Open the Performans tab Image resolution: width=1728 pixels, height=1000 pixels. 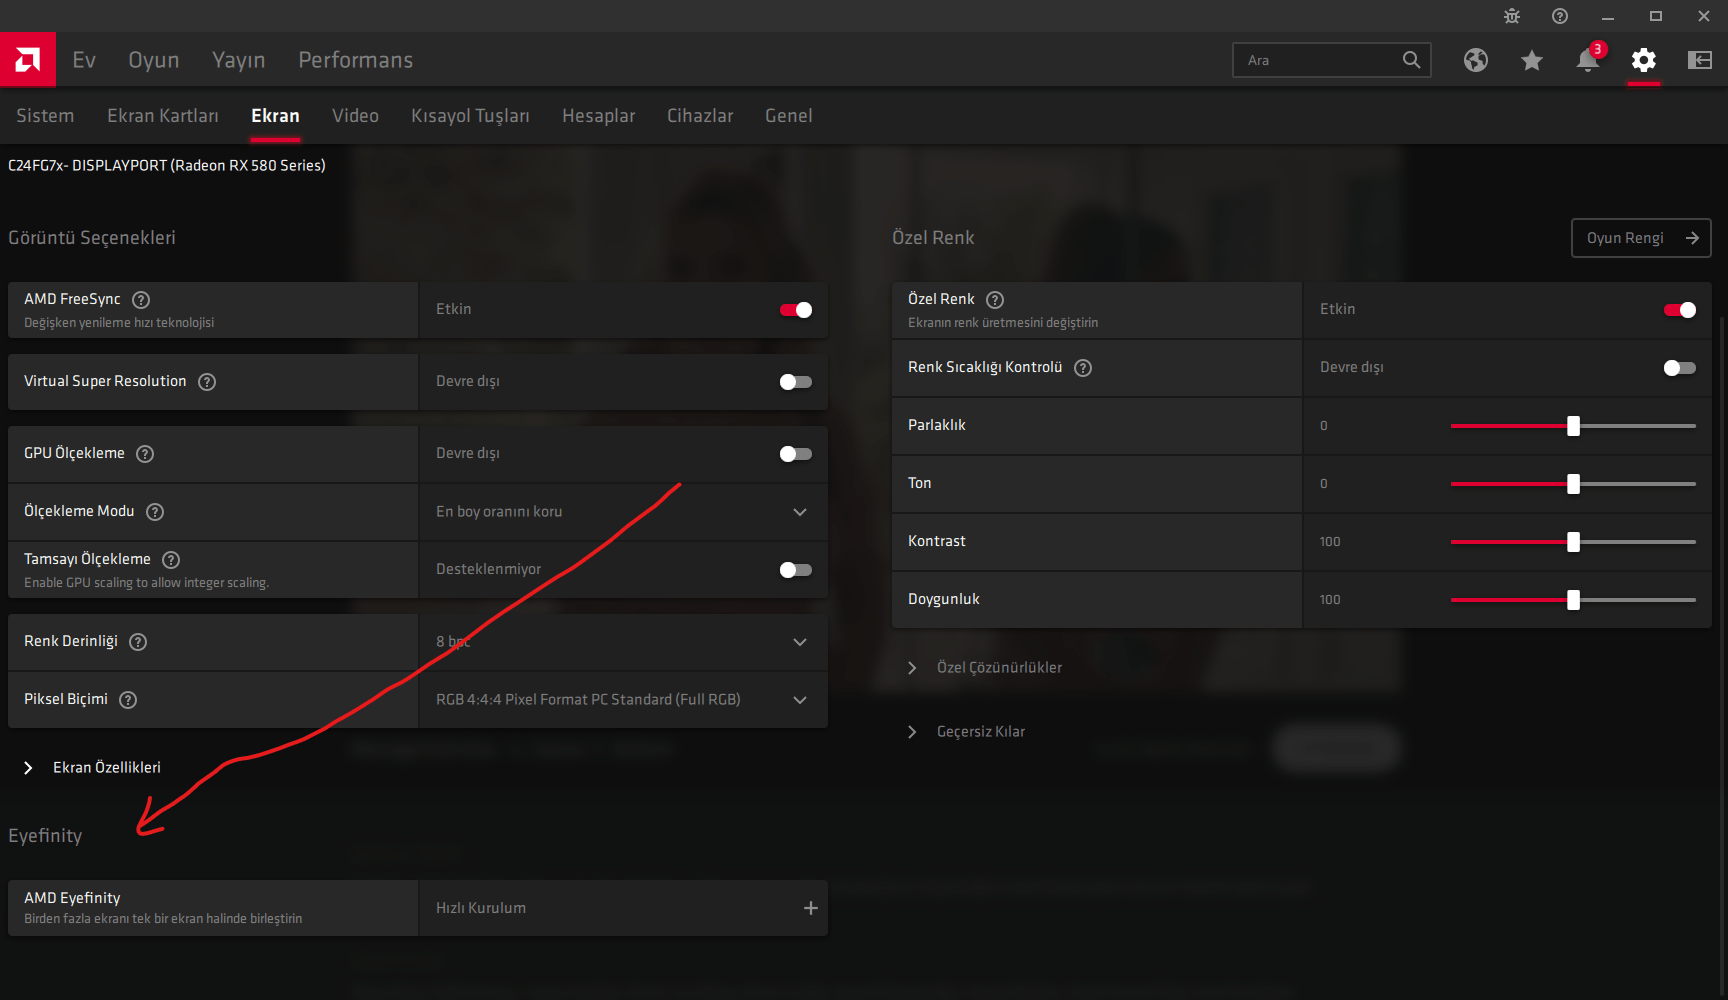point(356,60)
